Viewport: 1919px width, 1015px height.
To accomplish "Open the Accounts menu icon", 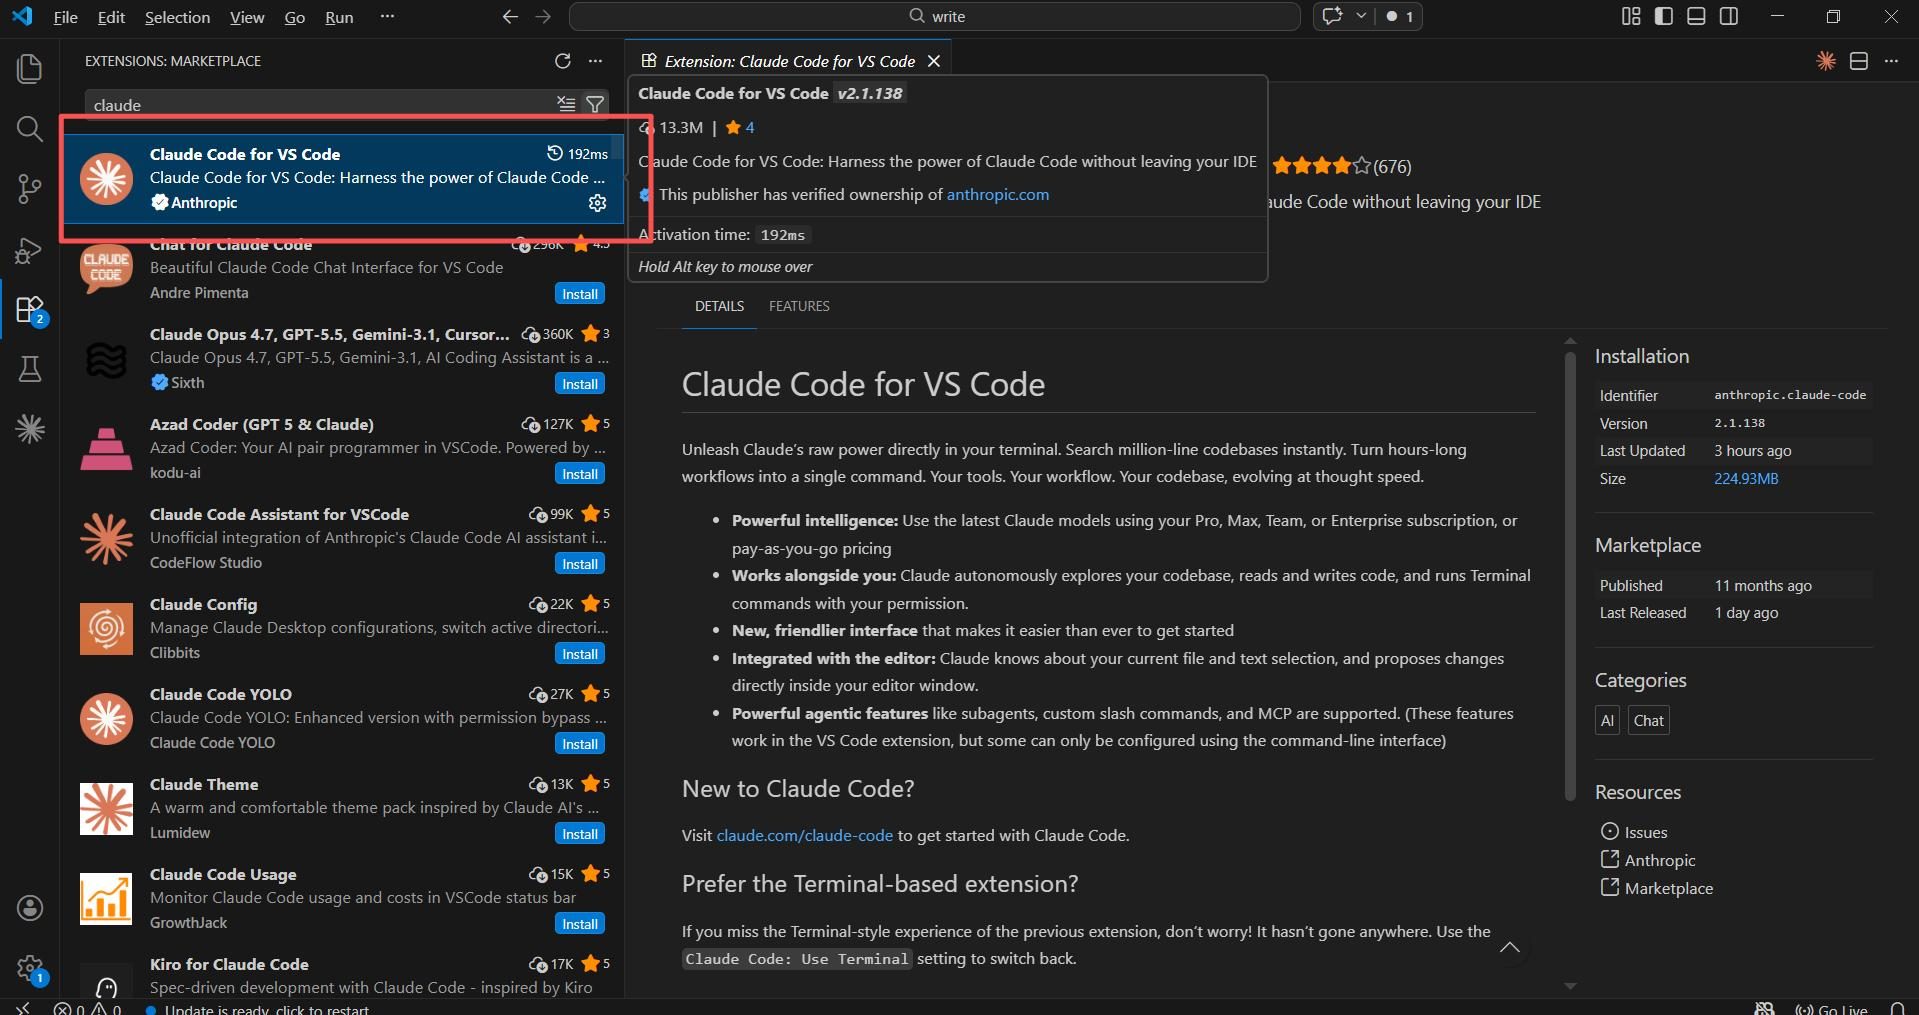I will (x=30, y=908).
